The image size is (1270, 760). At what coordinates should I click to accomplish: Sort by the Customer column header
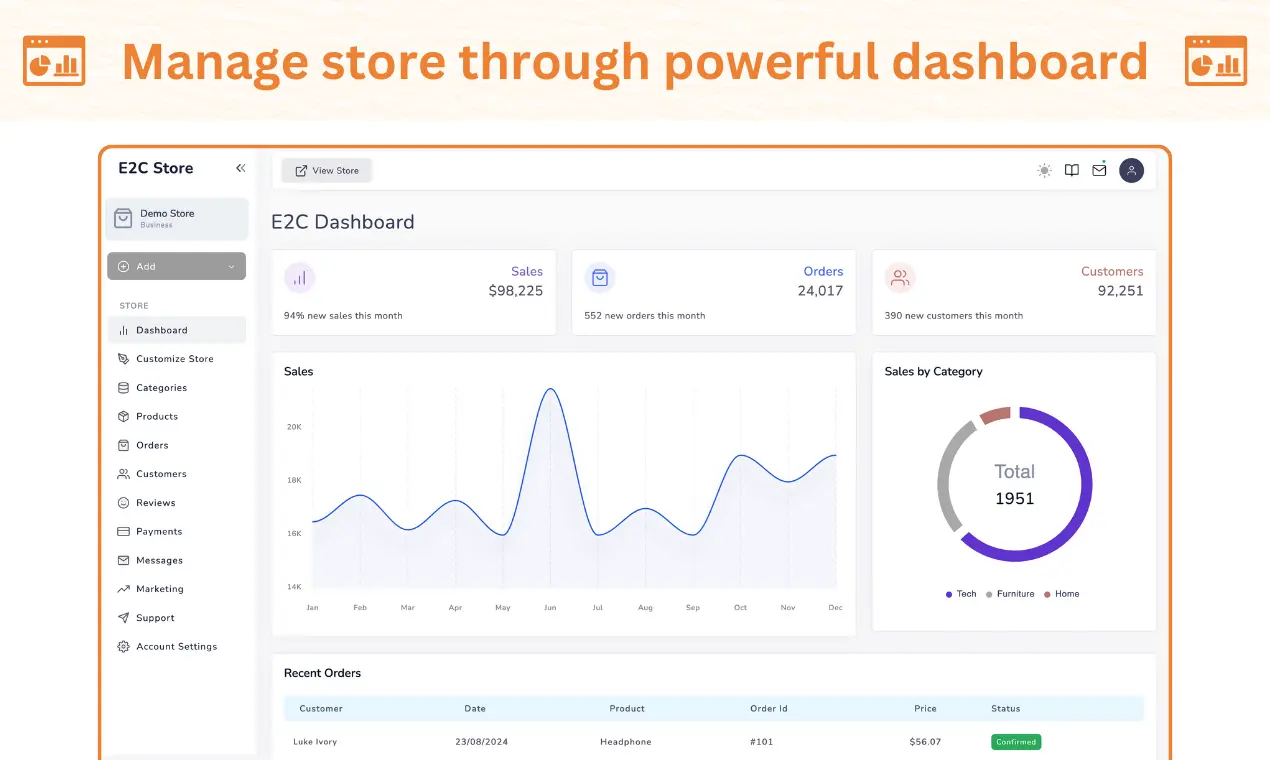pos(321,709)
